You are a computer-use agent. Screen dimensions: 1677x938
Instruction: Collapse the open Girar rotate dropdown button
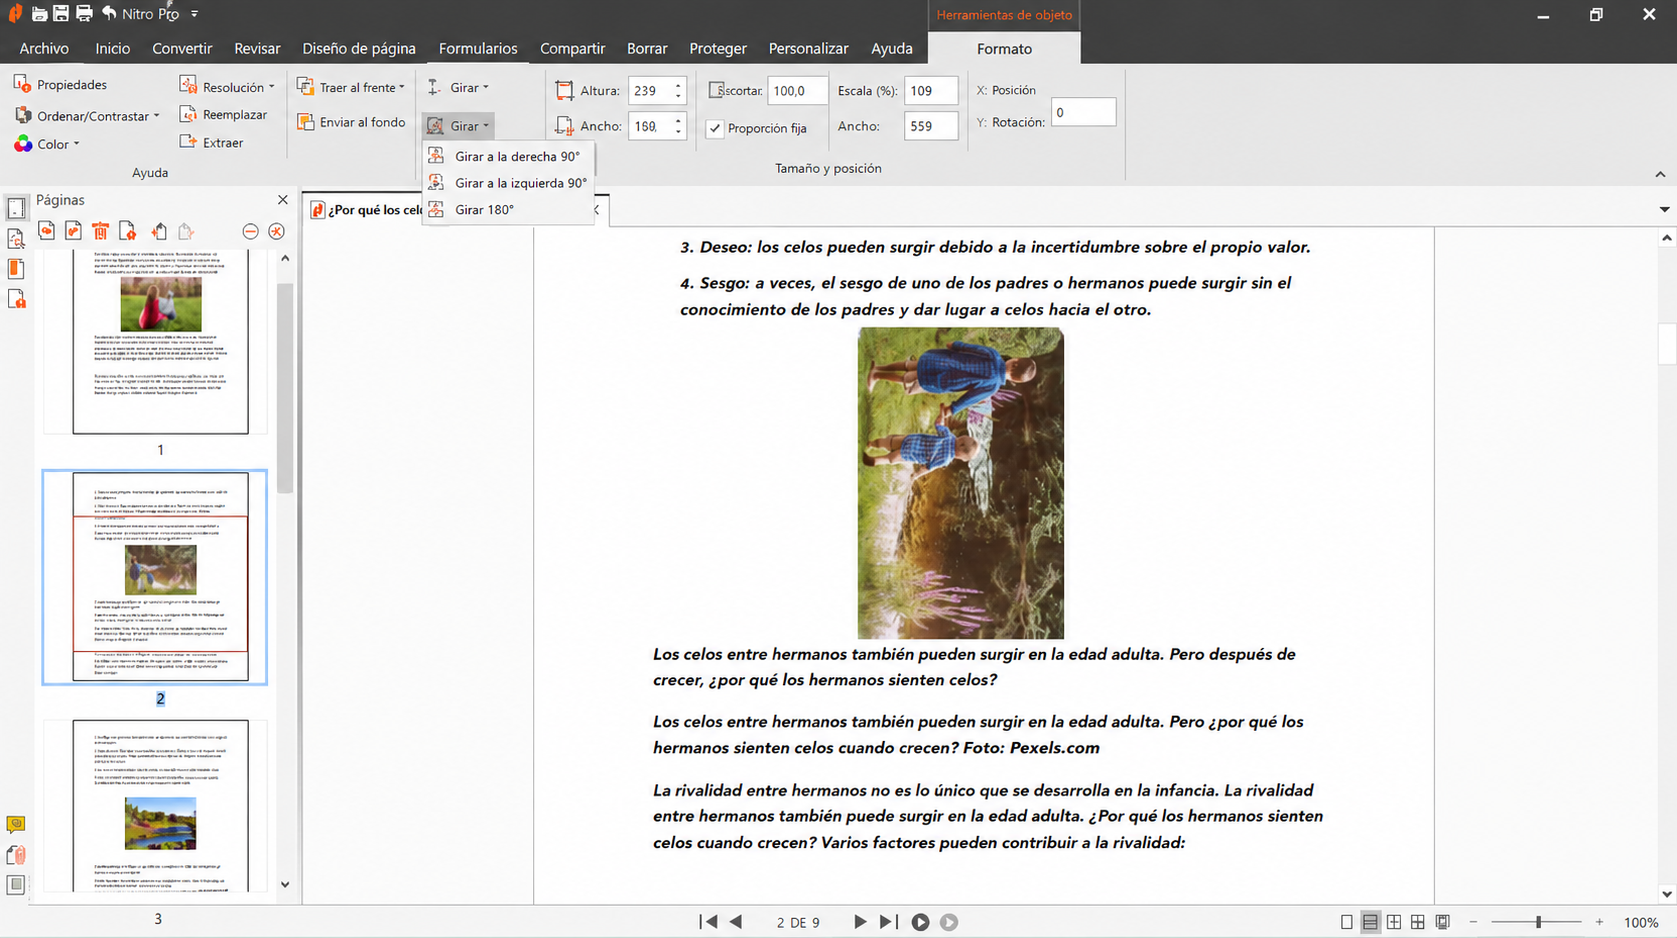click(459, 126)
